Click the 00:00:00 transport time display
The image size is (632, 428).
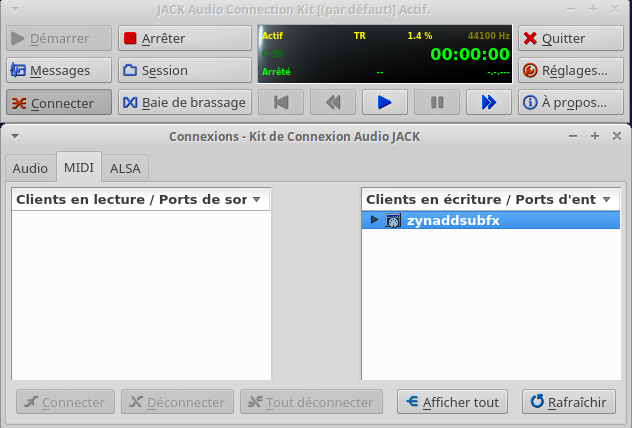470,54
